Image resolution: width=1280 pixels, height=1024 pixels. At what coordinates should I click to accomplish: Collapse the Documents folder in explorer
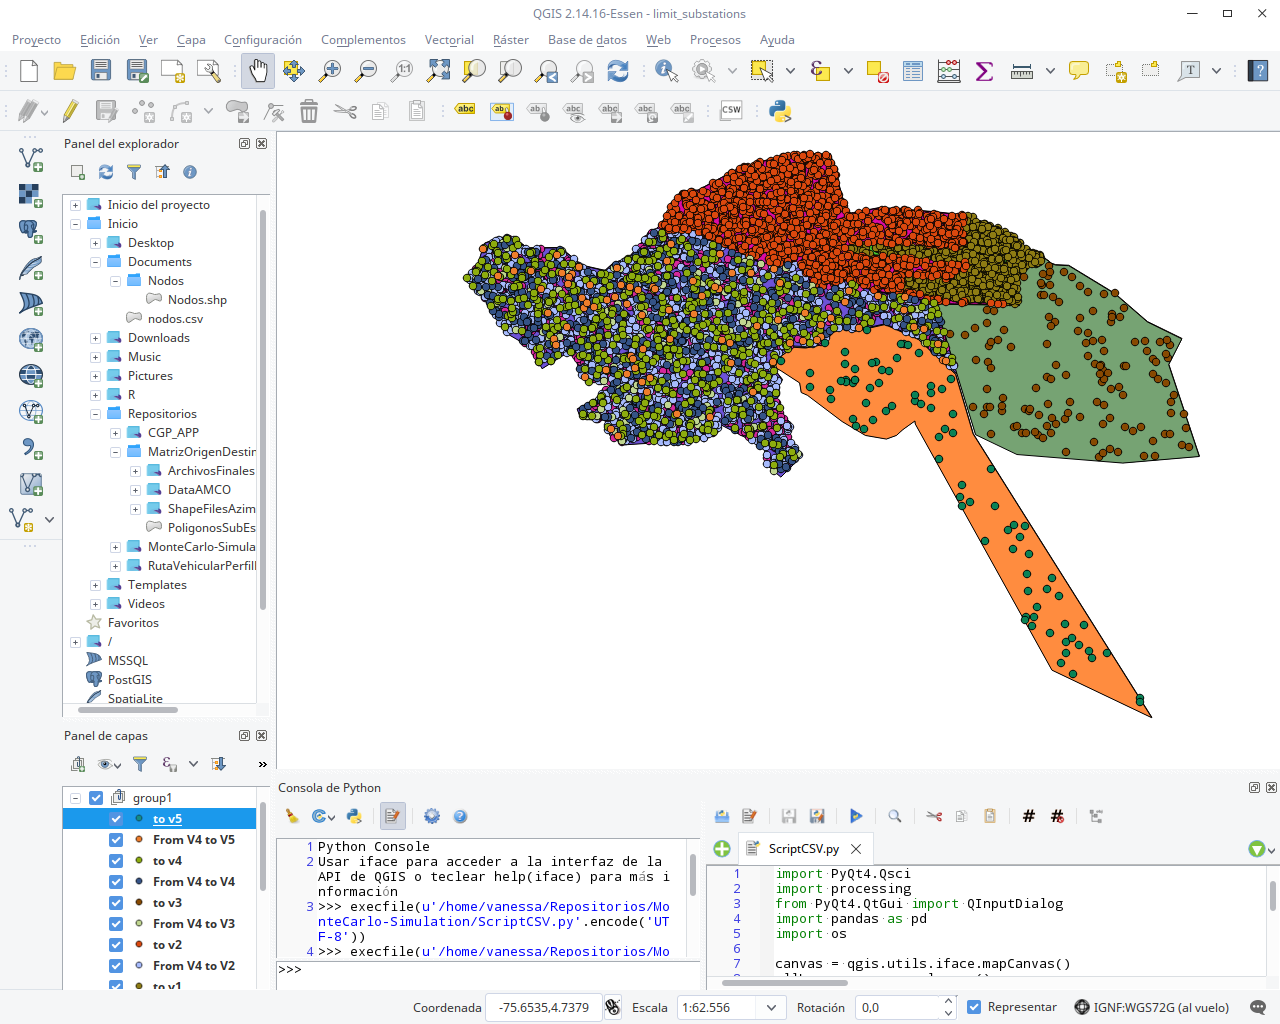coord(95,262)
